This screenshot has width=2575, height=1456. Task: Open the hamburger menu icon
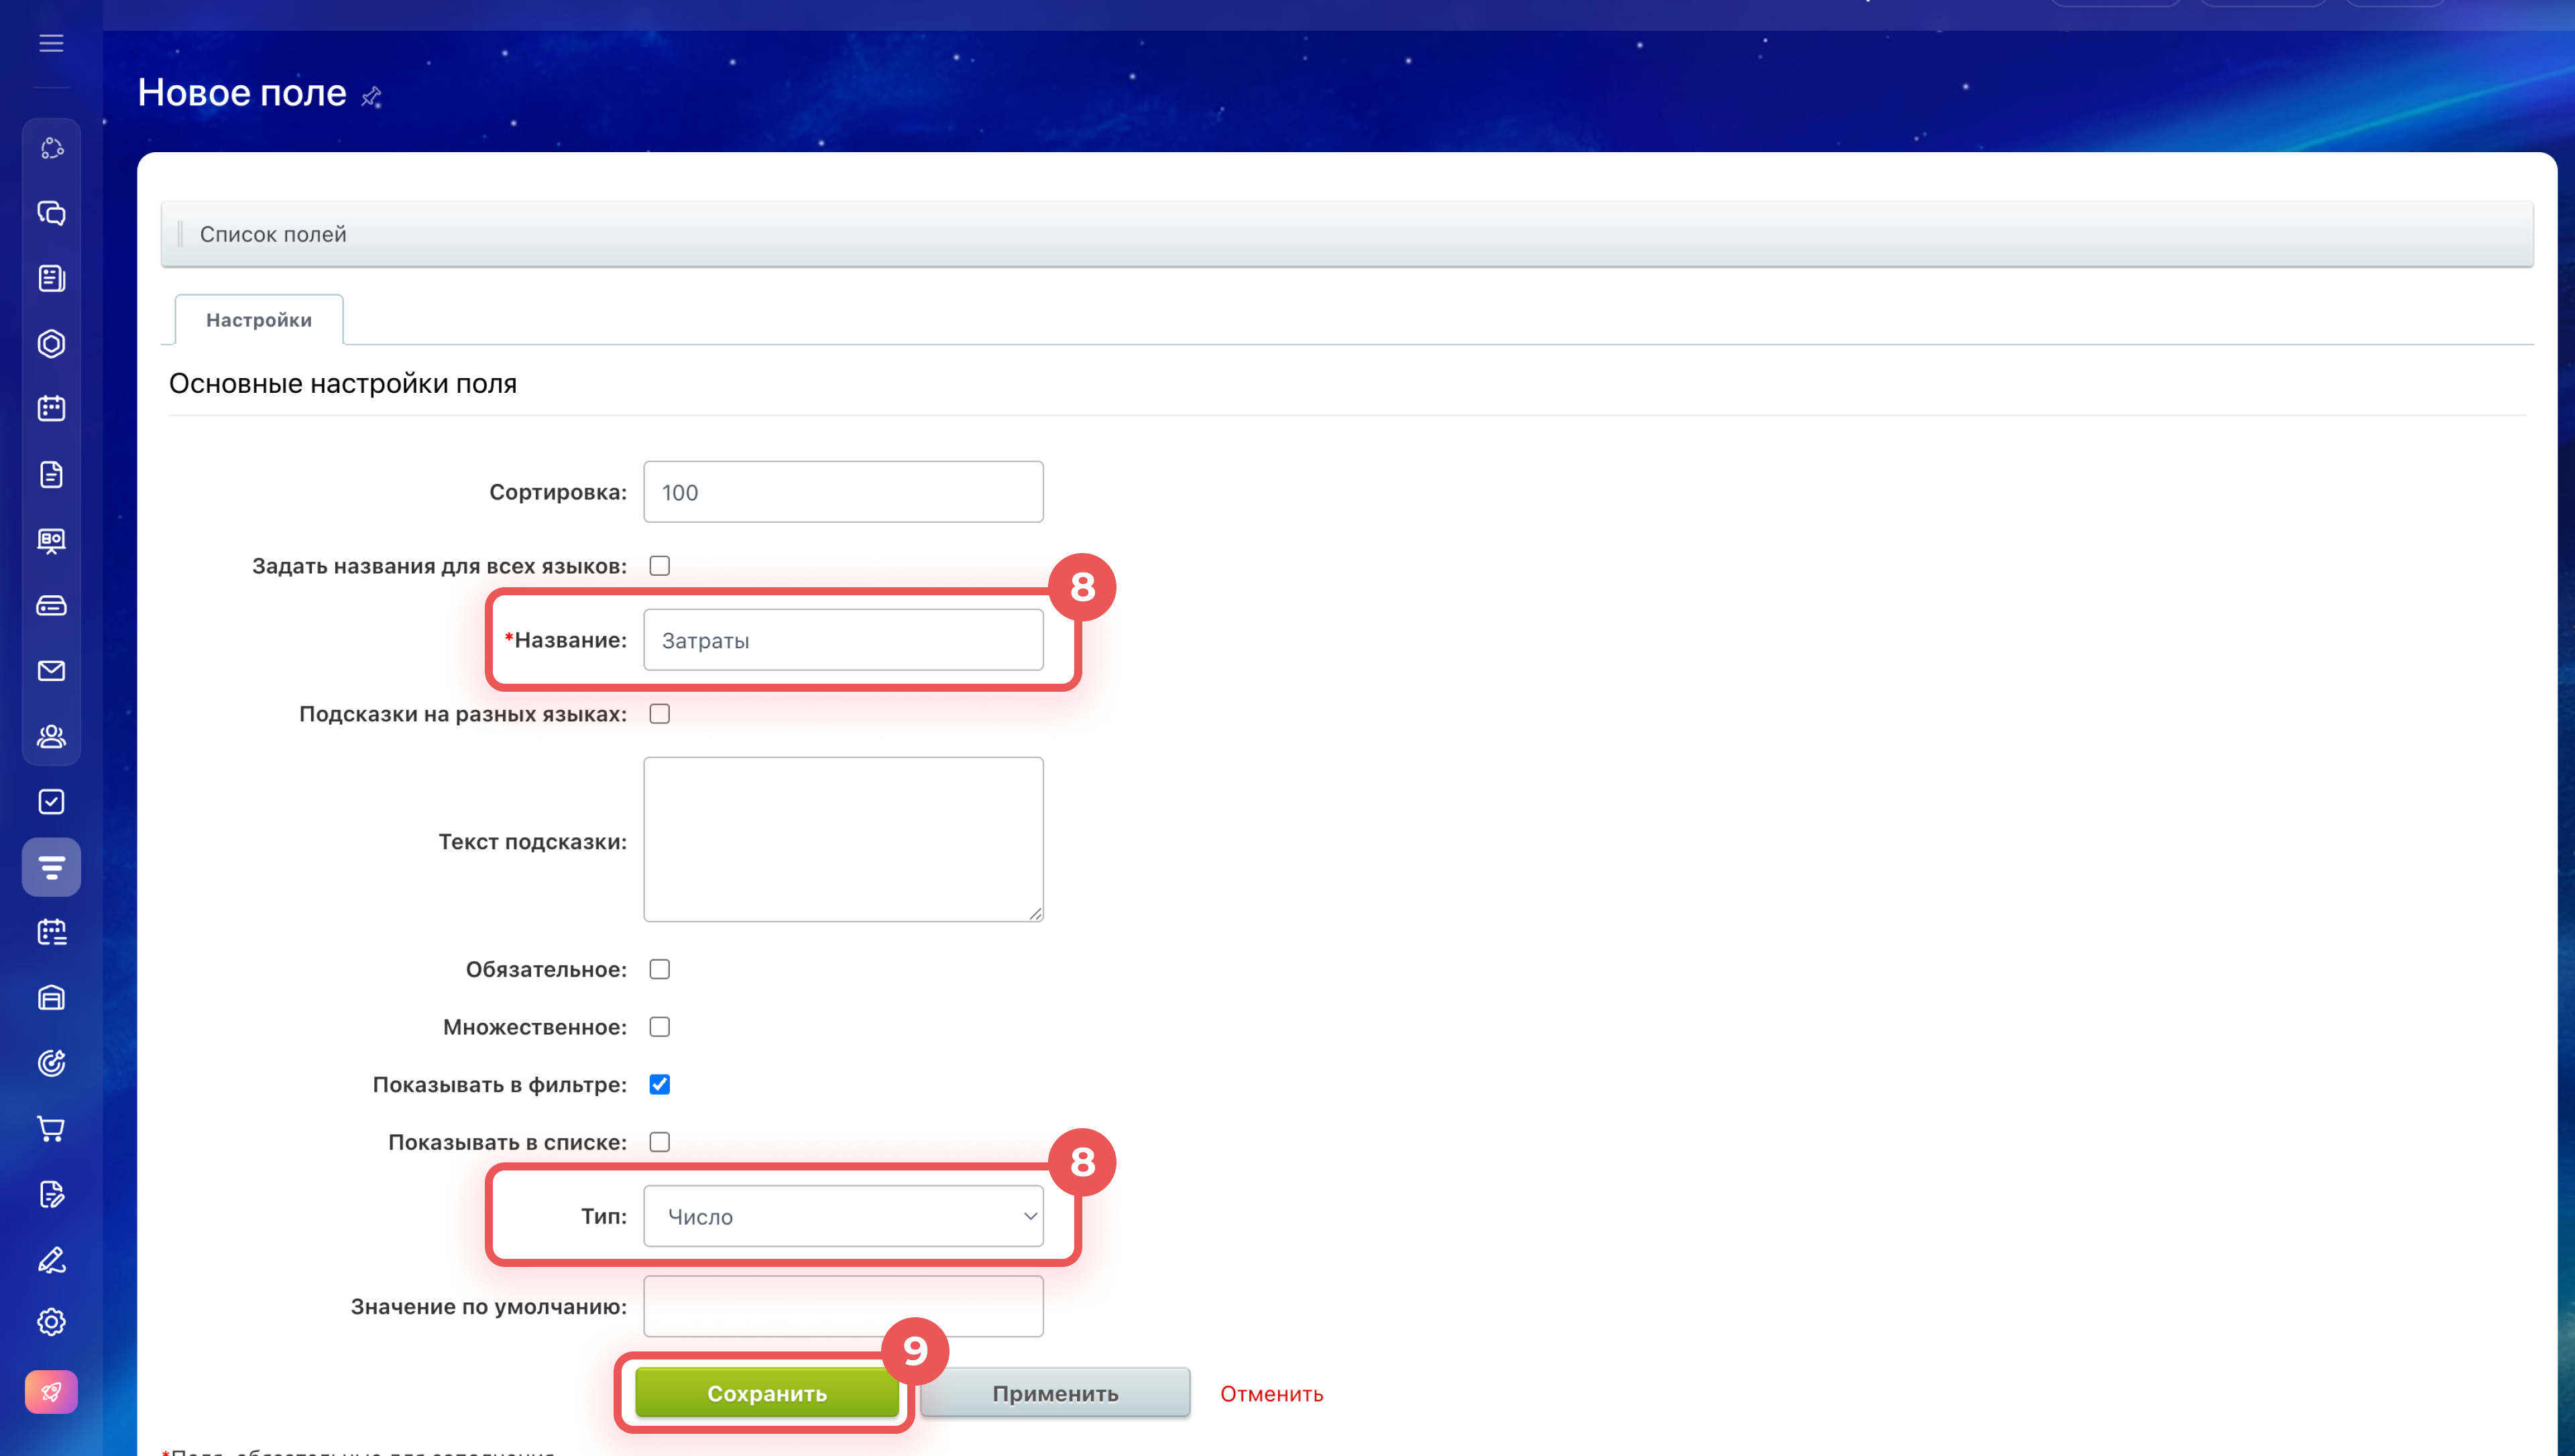tap(51, 43)
